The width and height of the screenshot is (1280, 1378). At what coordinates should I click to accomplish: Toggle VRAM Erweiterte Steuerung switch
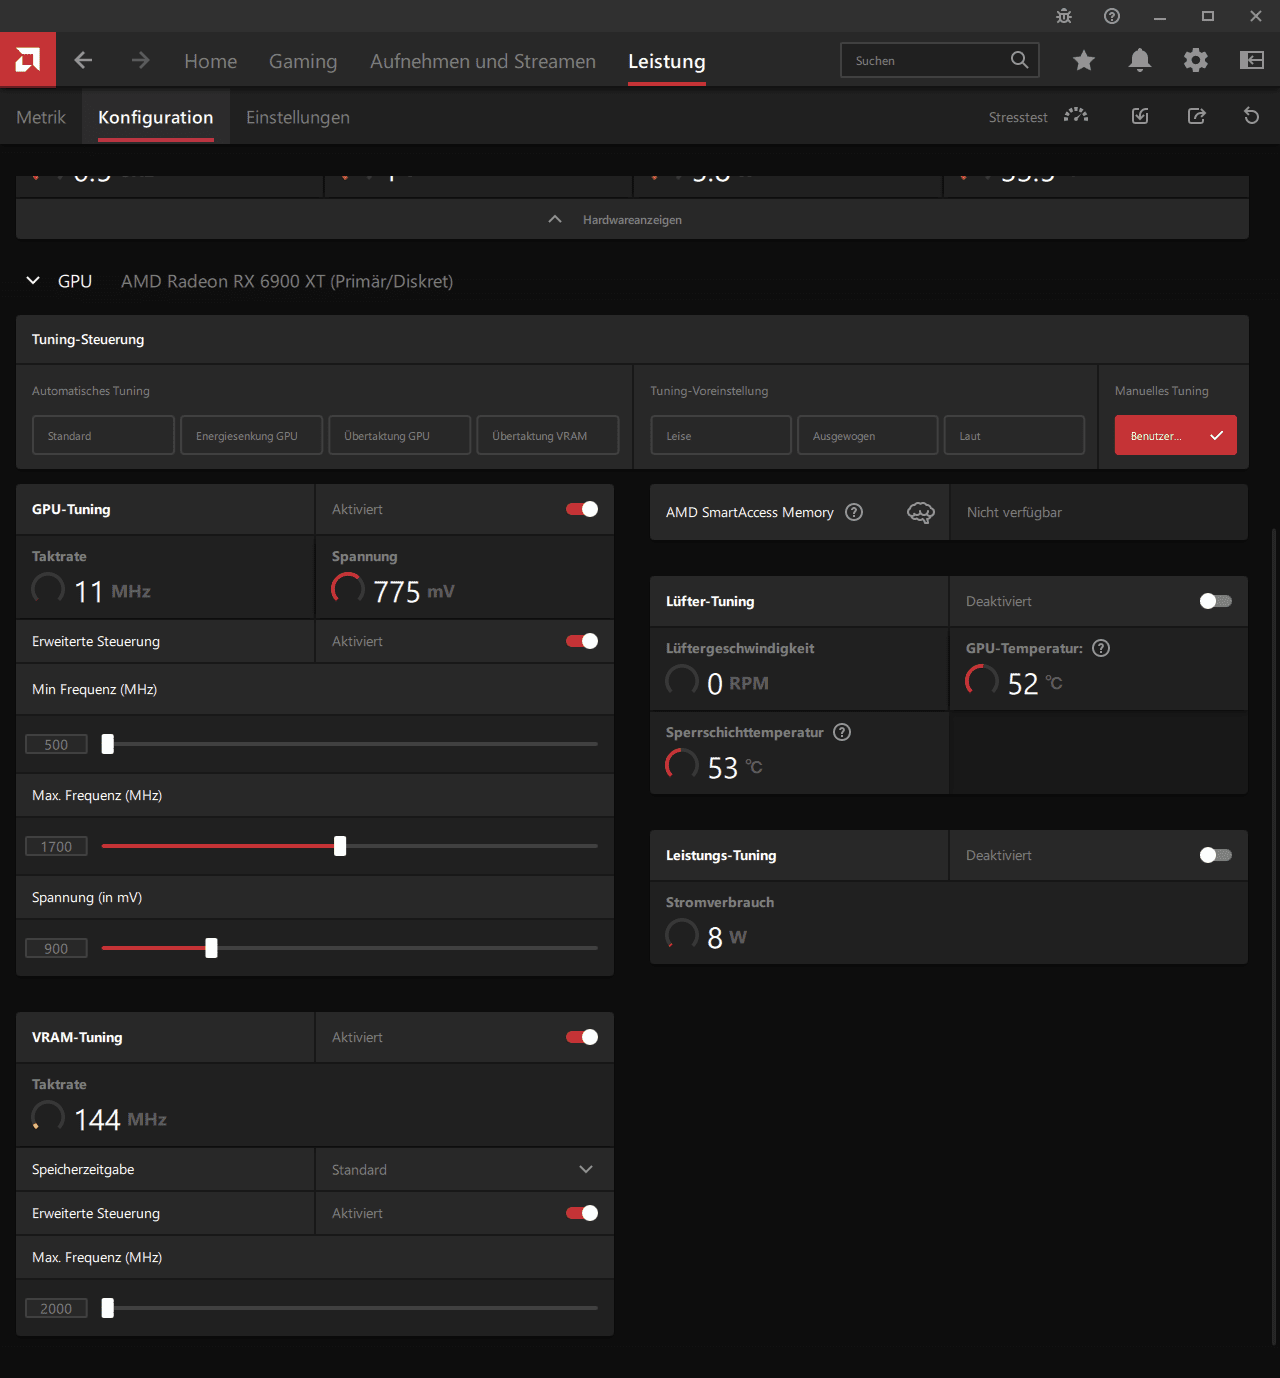(582, 1213)
